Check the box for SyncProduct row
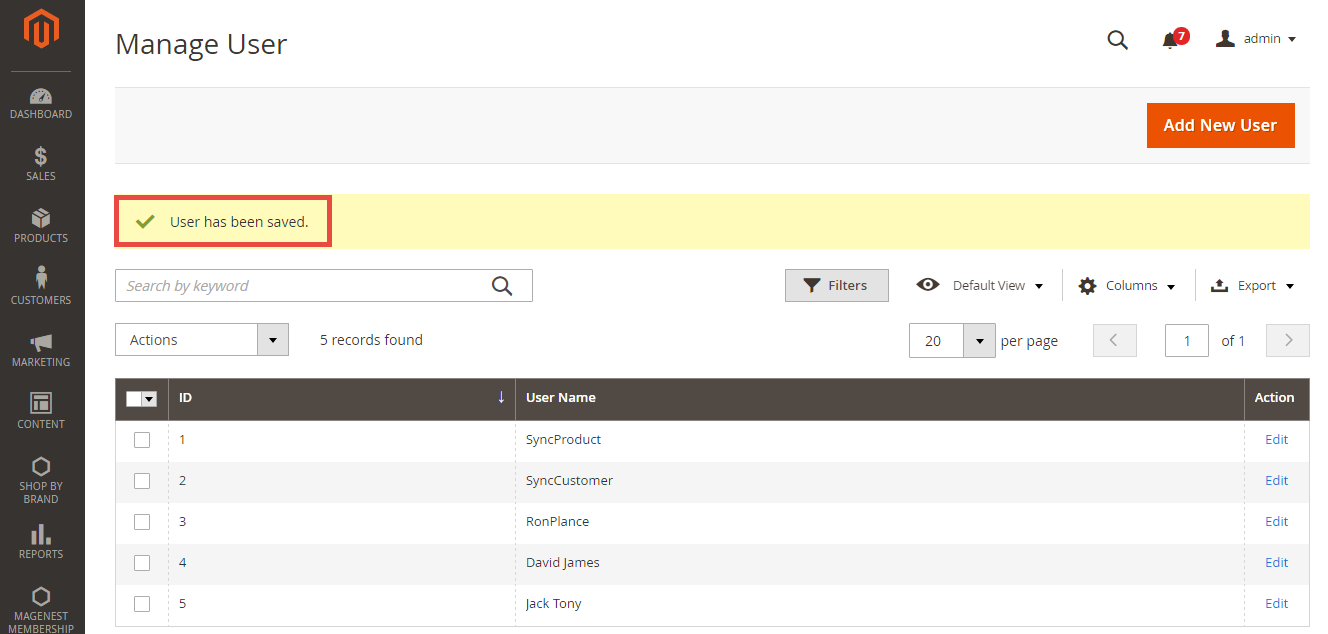Image resolution: width=1328 pixels, height=634 pixels. click(x=142, y=440)
